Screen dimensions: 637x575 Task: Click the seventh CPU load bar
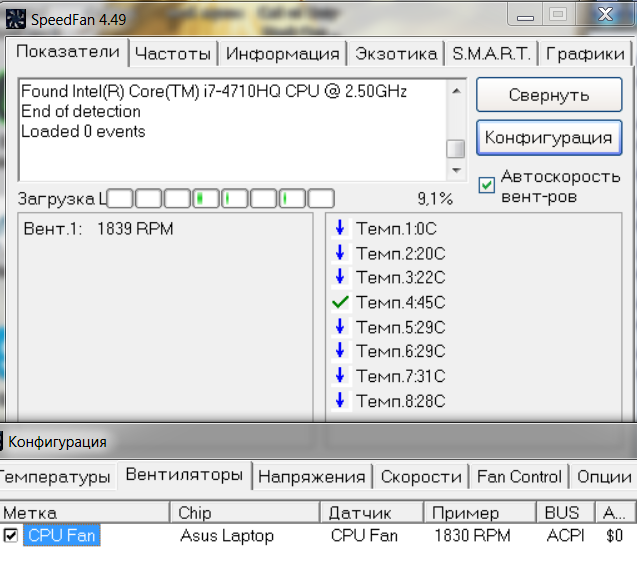coord(292,198)
